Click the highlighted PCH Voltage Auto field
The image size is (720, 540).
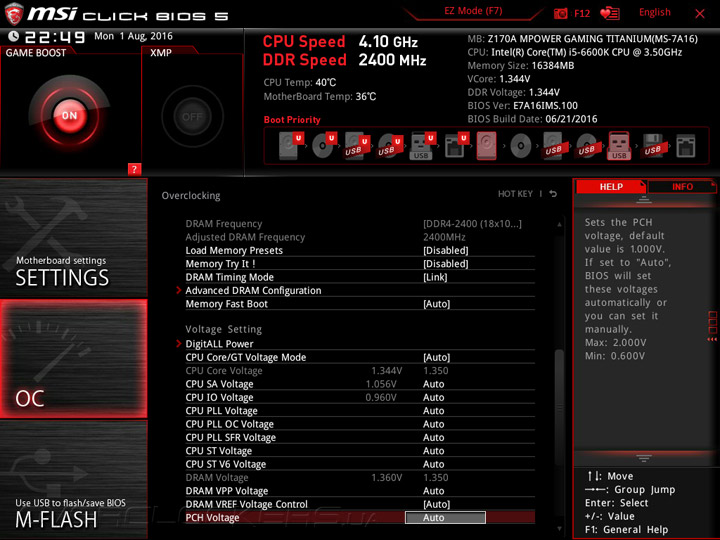click(445, 518)
